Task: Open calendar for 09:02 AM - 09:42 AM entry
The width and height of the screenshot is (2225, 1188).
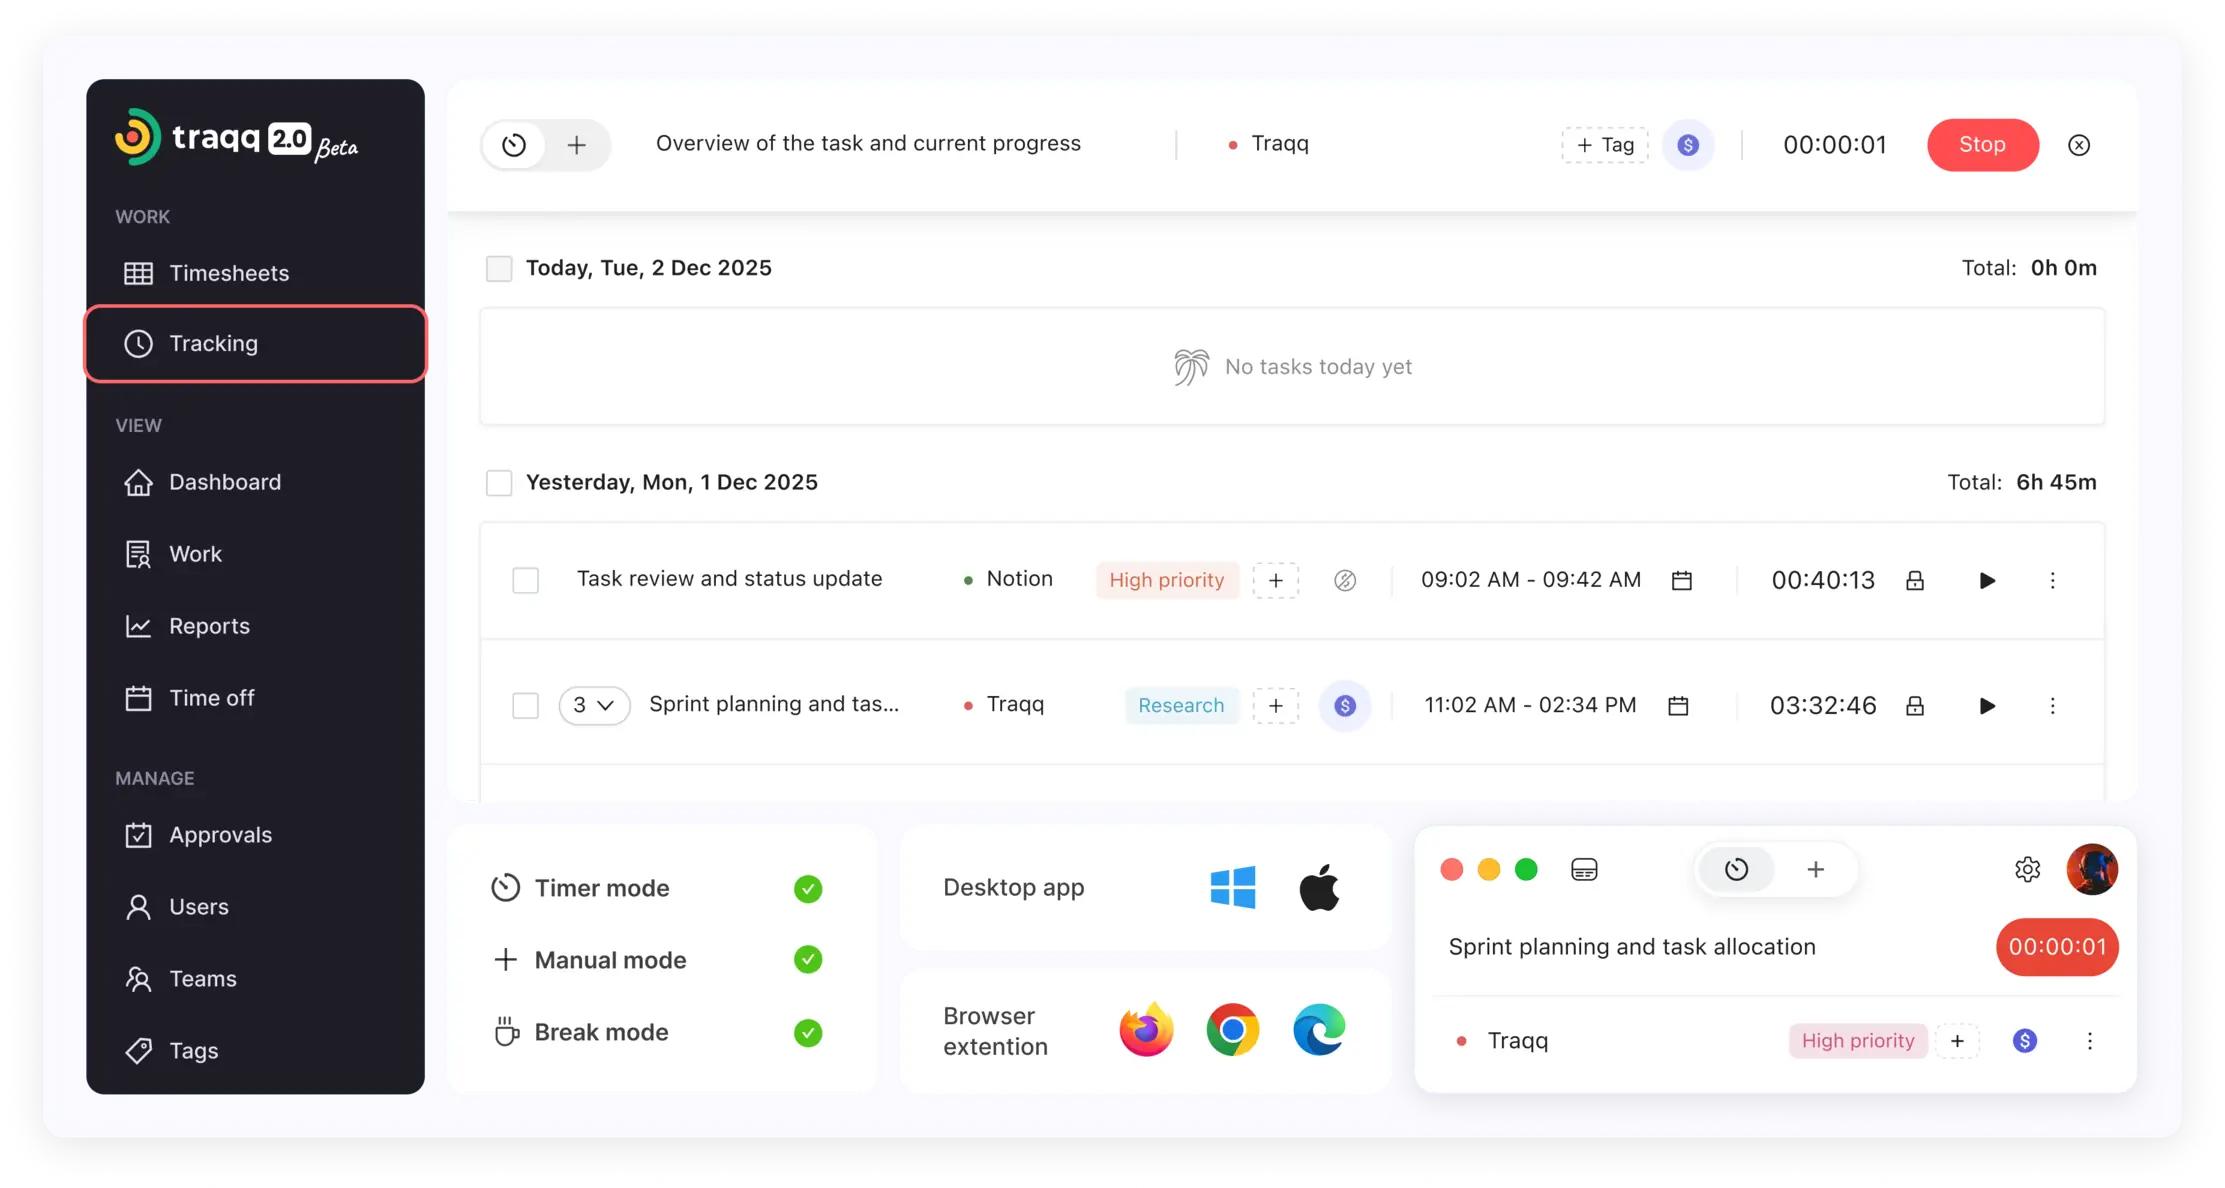Action: 1682,580
